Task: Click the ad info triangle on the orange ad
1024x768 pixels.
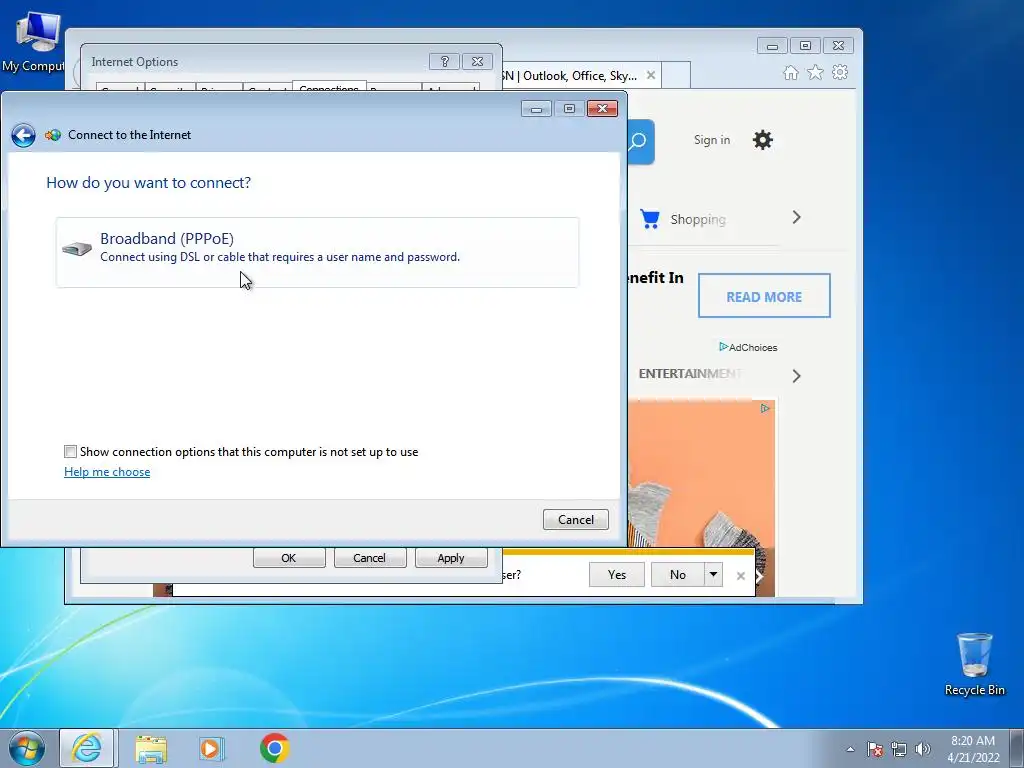Action: coord(765,408)
